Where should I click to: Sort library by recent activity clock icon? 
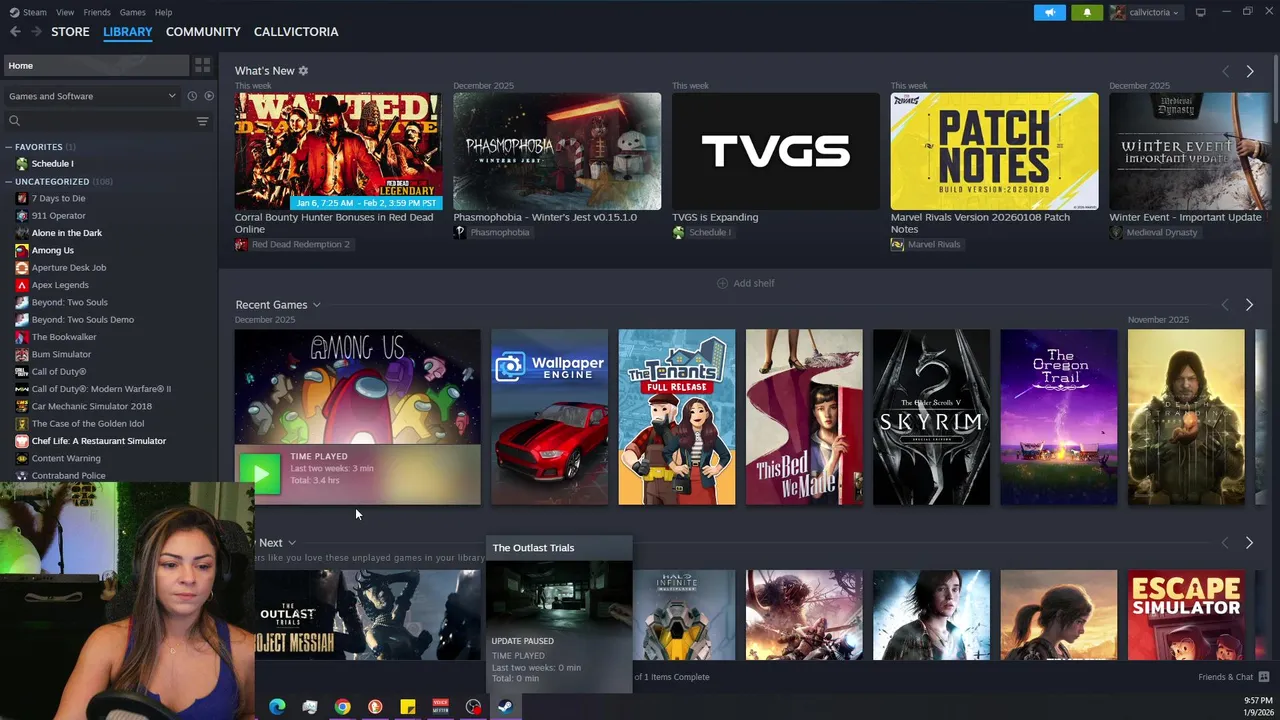pyautogui.click(x=192, y=96)
